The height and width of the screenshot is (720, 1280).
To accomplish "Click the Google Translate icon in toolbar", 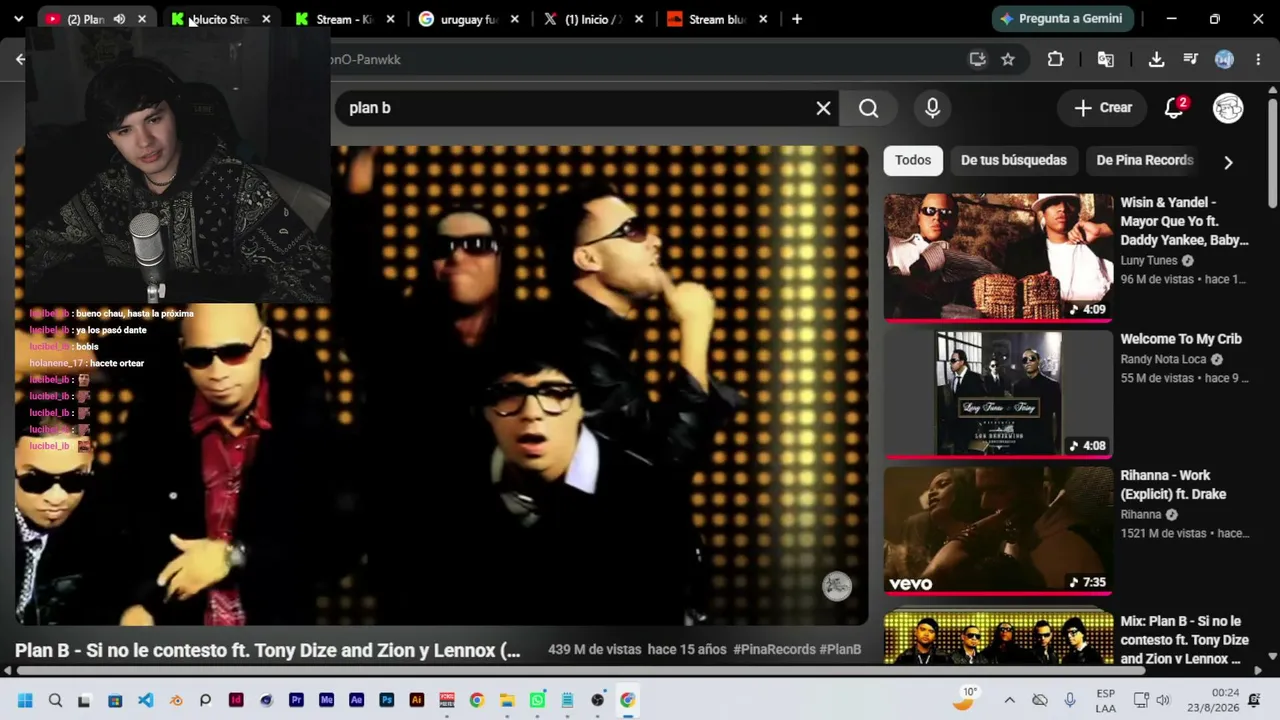I will (x=1106, y=59).
